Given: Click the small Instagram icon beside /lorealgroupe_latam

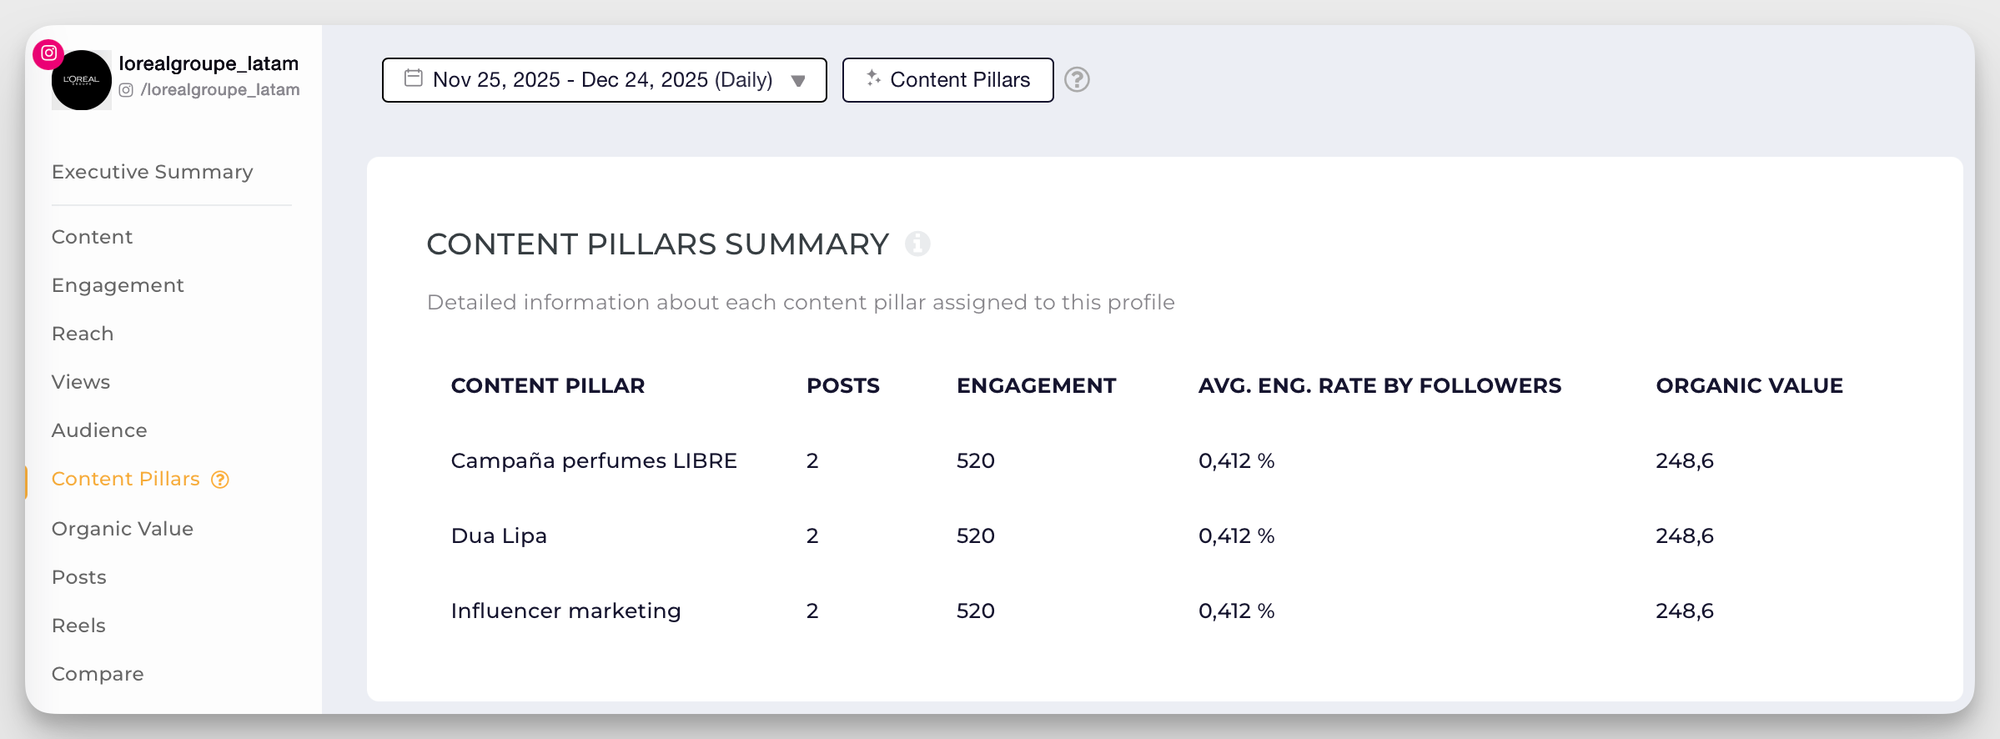Looking at the screenshot, I should tap(126, 90).
